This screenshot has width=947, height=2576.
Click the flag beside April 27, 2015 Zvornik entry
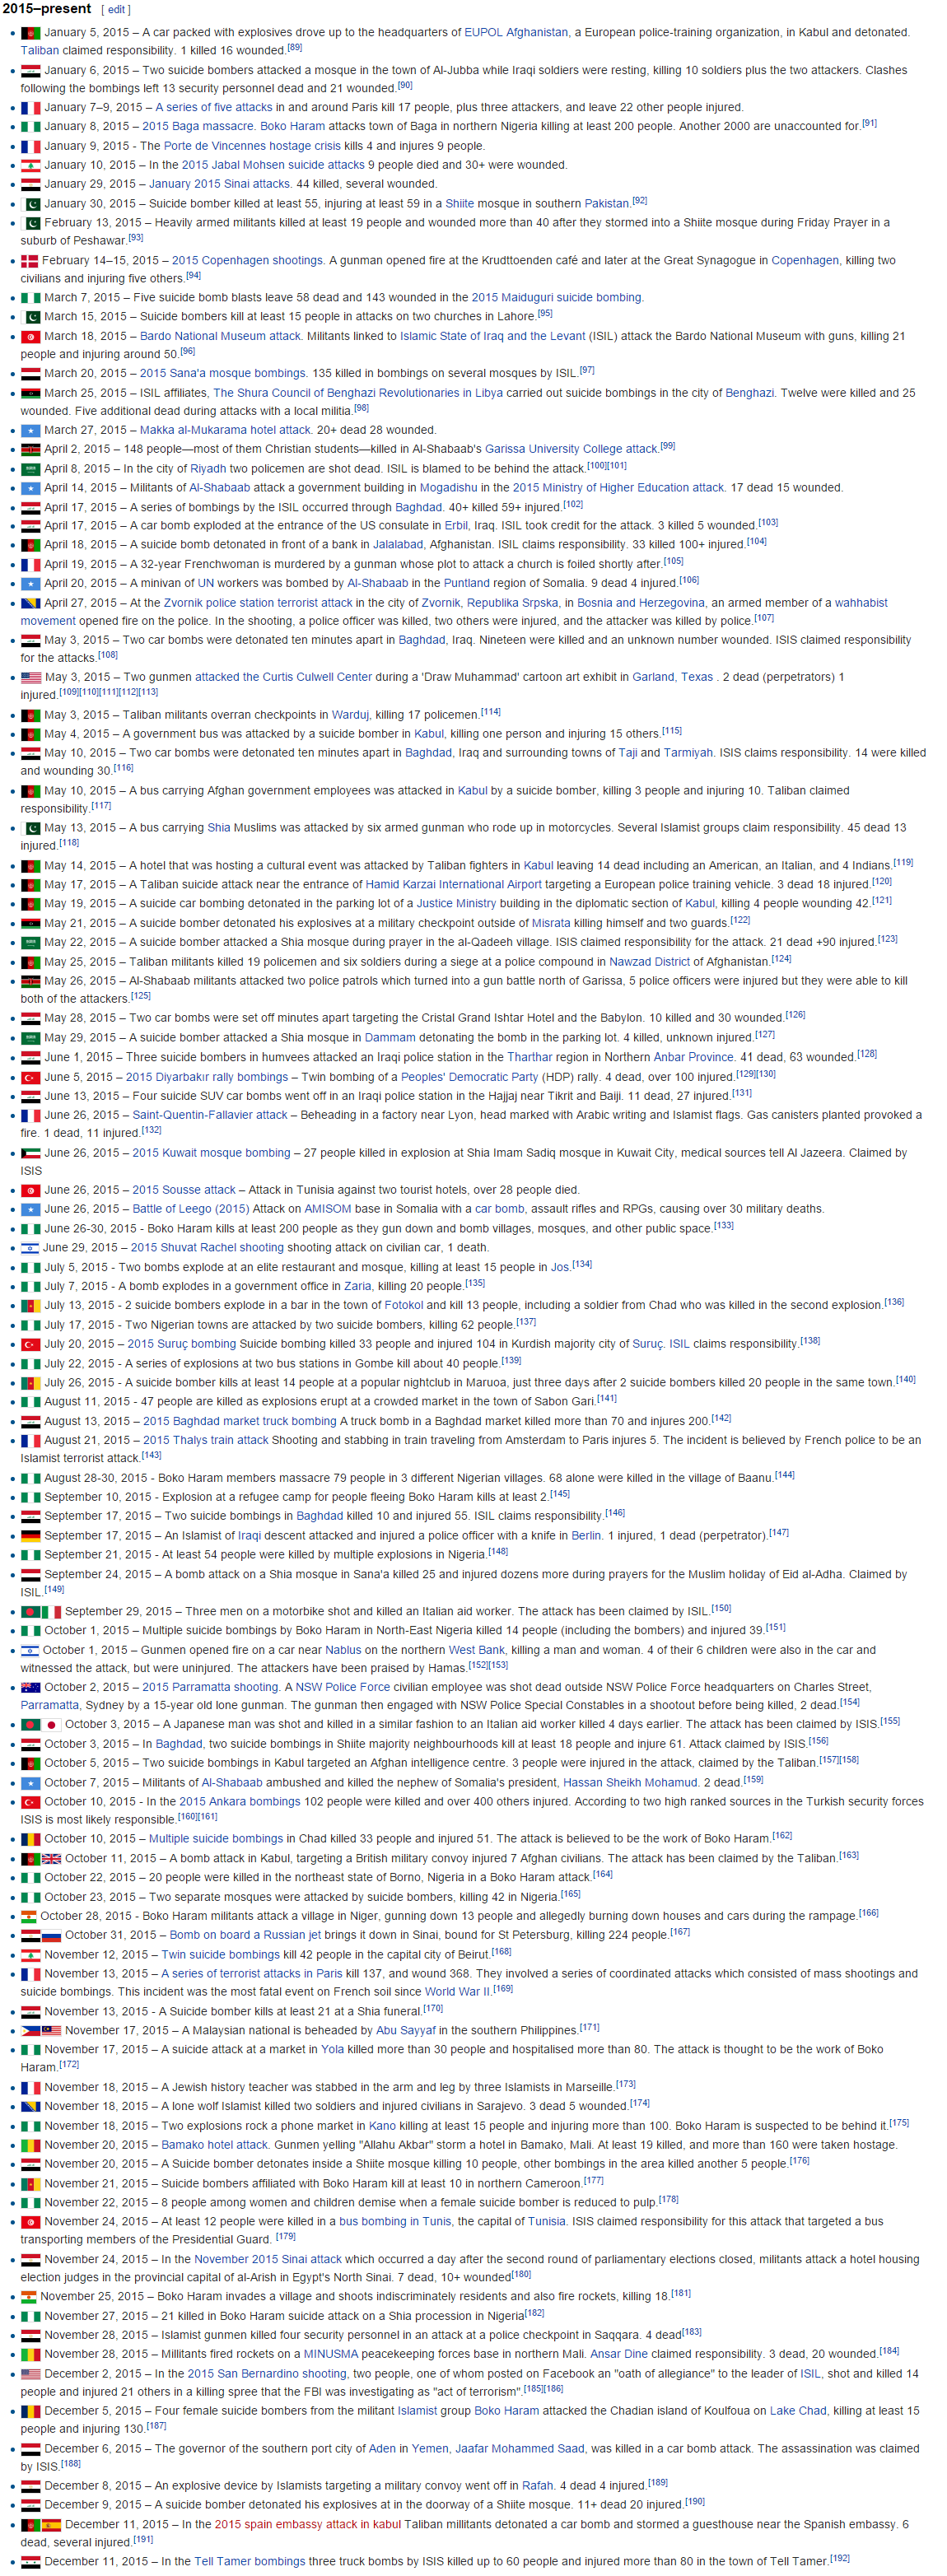[30, 604]
